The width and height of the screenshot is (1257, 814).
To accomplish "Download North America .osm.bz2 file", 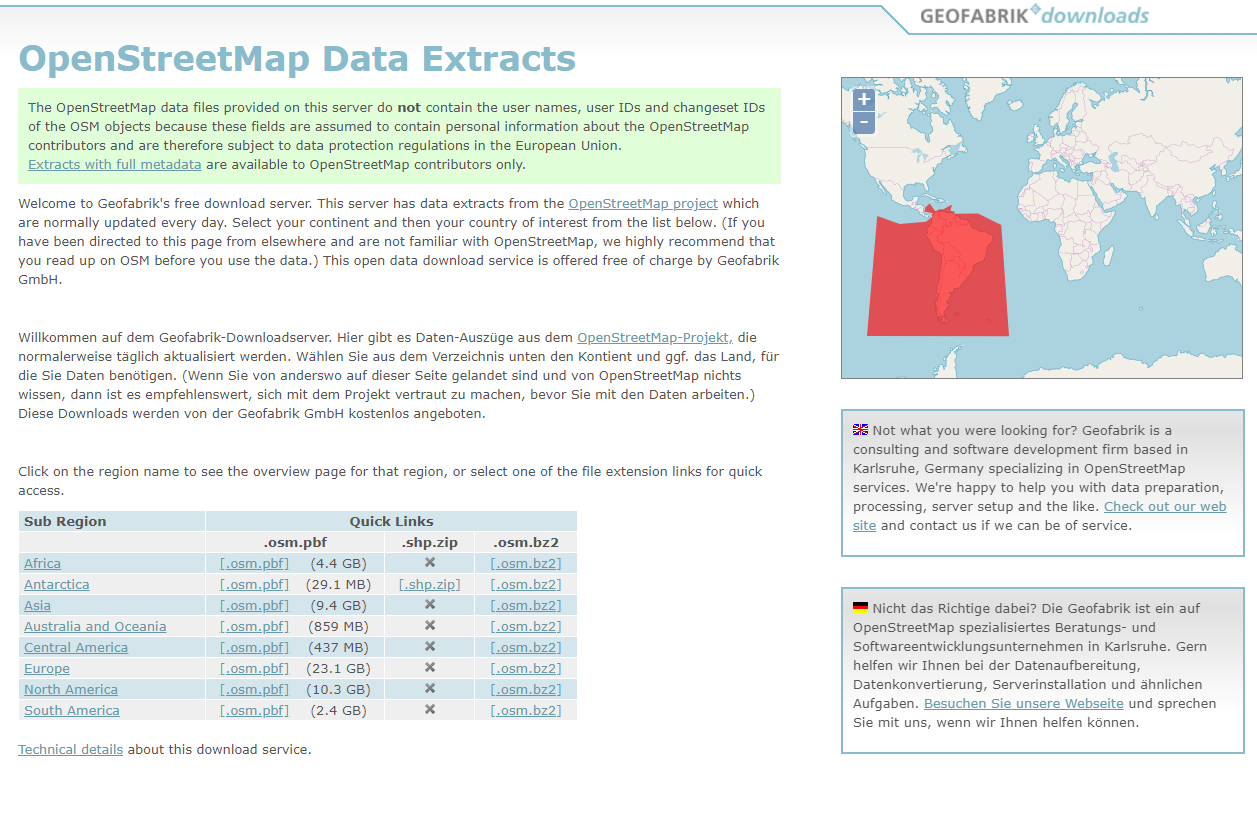I will tap(526, 690).
